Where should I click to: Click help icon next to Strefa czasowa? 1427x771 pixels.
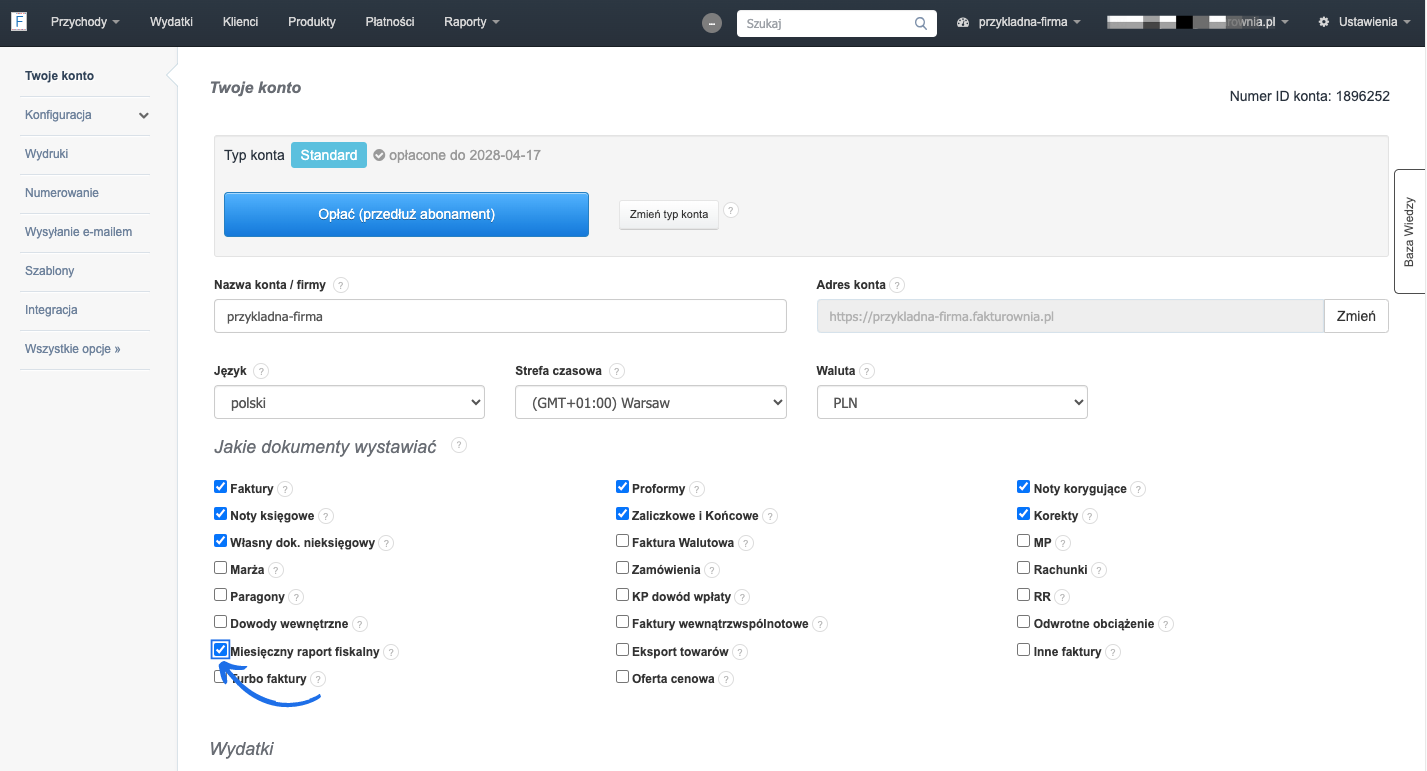pos(617,371)
